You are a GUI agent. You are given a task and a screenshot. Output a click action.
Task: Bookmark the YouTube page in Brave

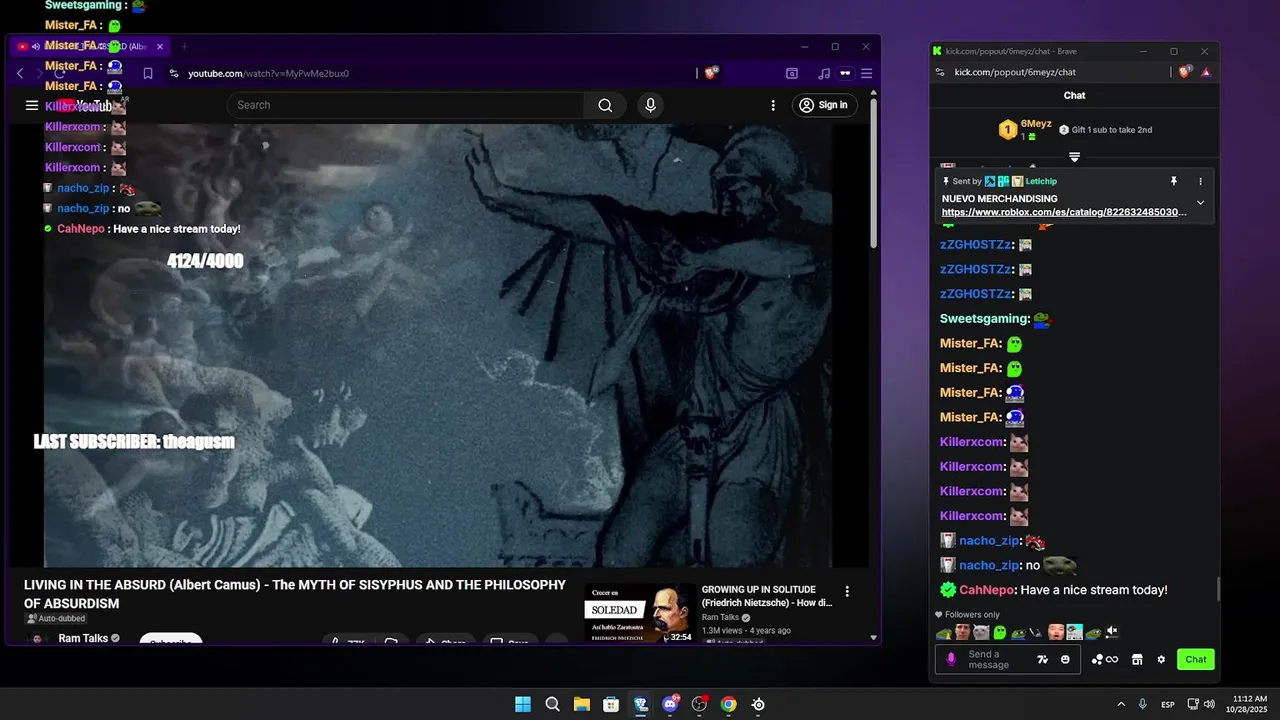148,73
